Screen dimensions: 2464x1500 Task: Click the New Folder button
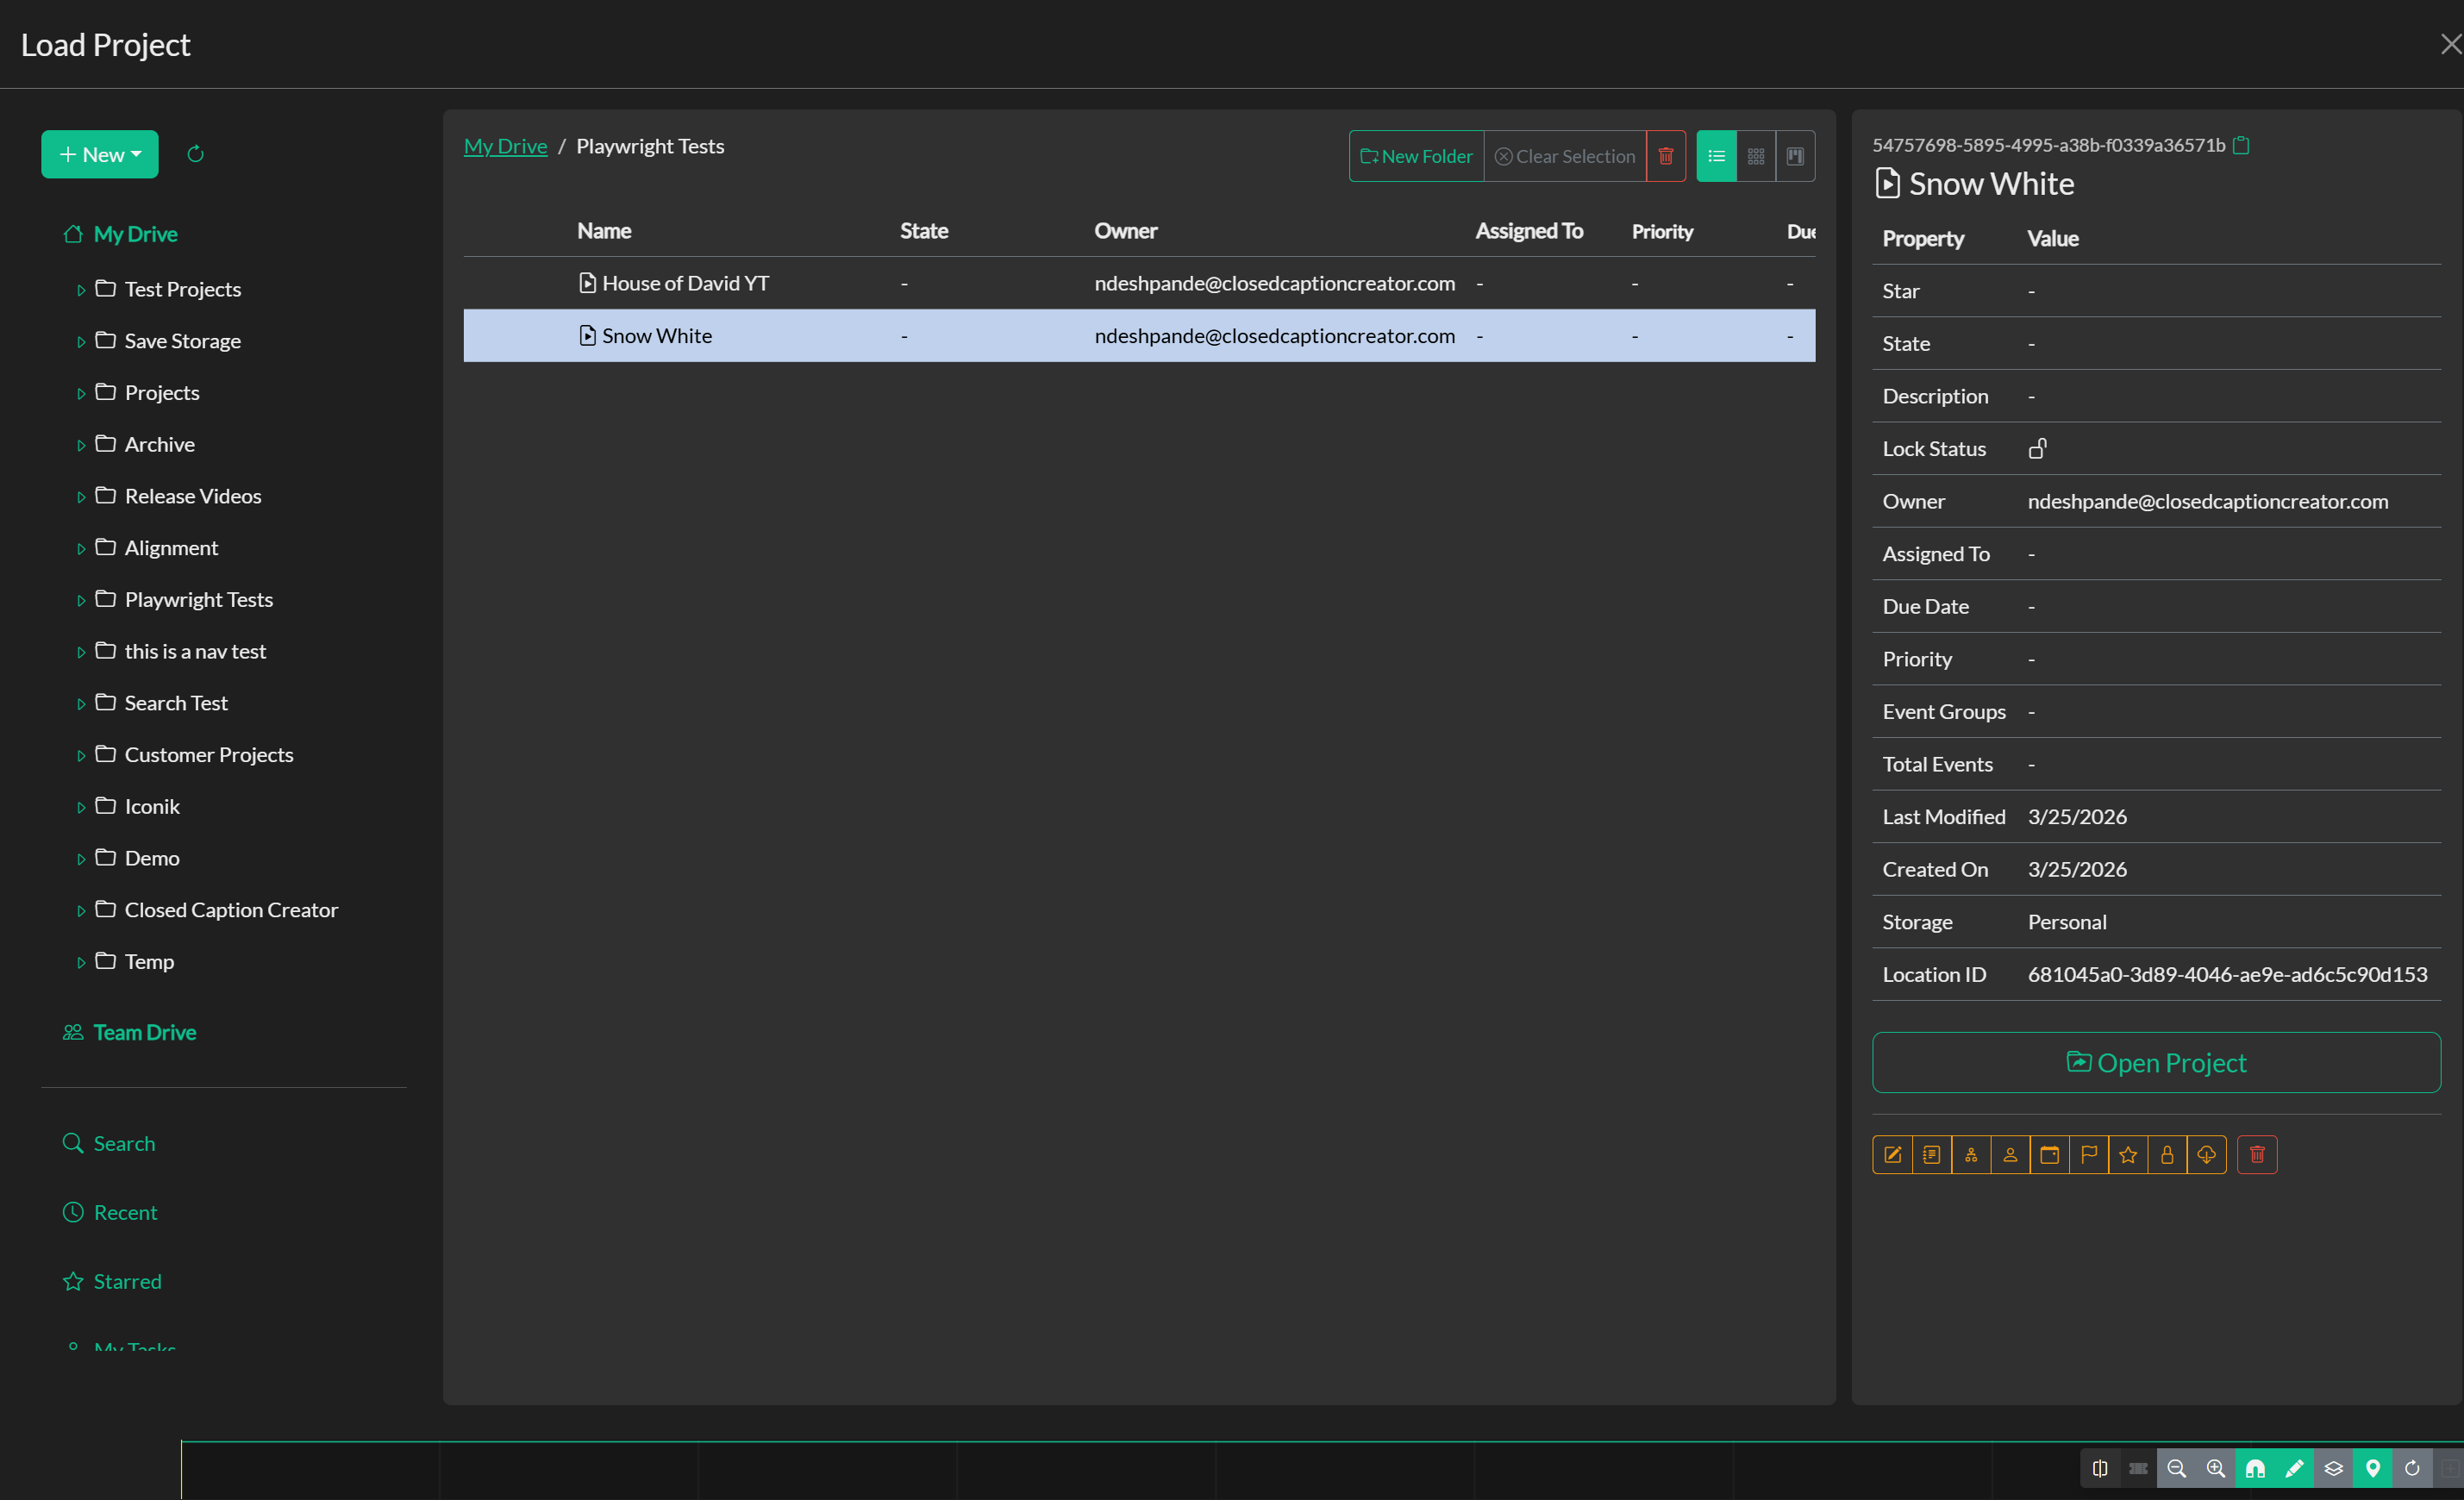(1416, 156)
